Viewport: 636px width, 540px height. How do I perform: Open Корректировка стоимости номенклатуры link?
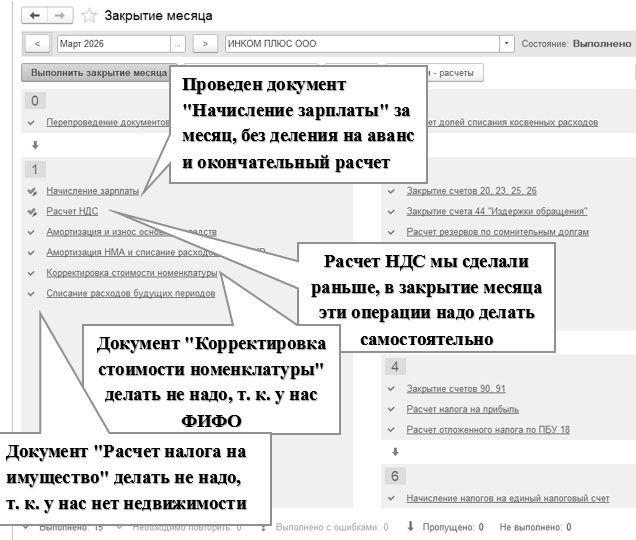(x=132, y=273)
